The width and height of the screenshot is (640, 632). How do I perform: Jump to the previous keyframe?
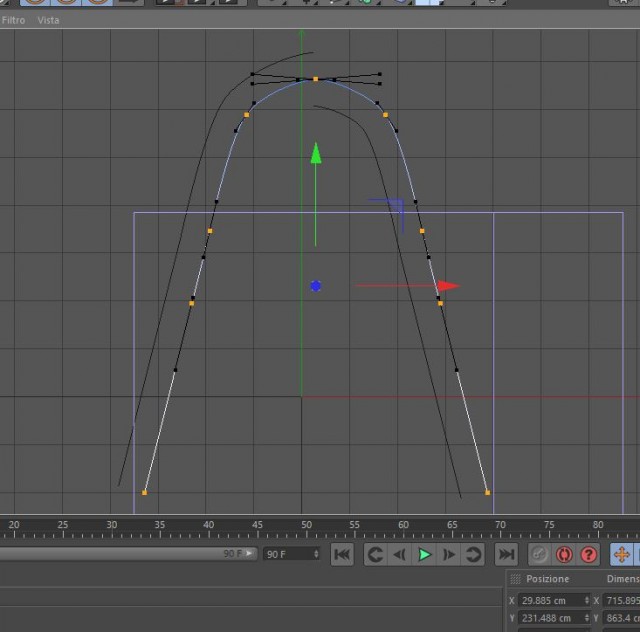coord(376,554)
